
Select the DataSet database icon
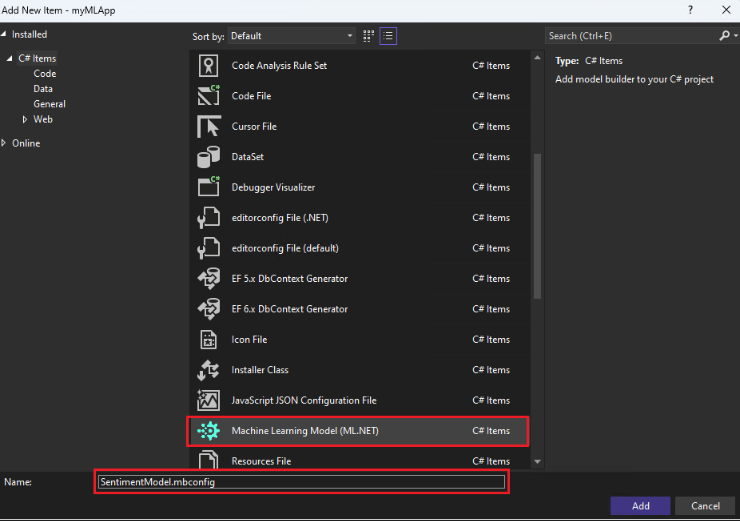point(209,157)
